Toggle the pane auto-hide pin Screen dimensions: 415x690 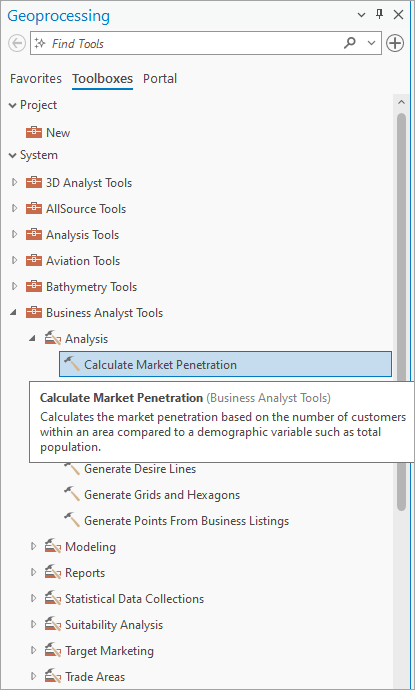pos(379,15)
